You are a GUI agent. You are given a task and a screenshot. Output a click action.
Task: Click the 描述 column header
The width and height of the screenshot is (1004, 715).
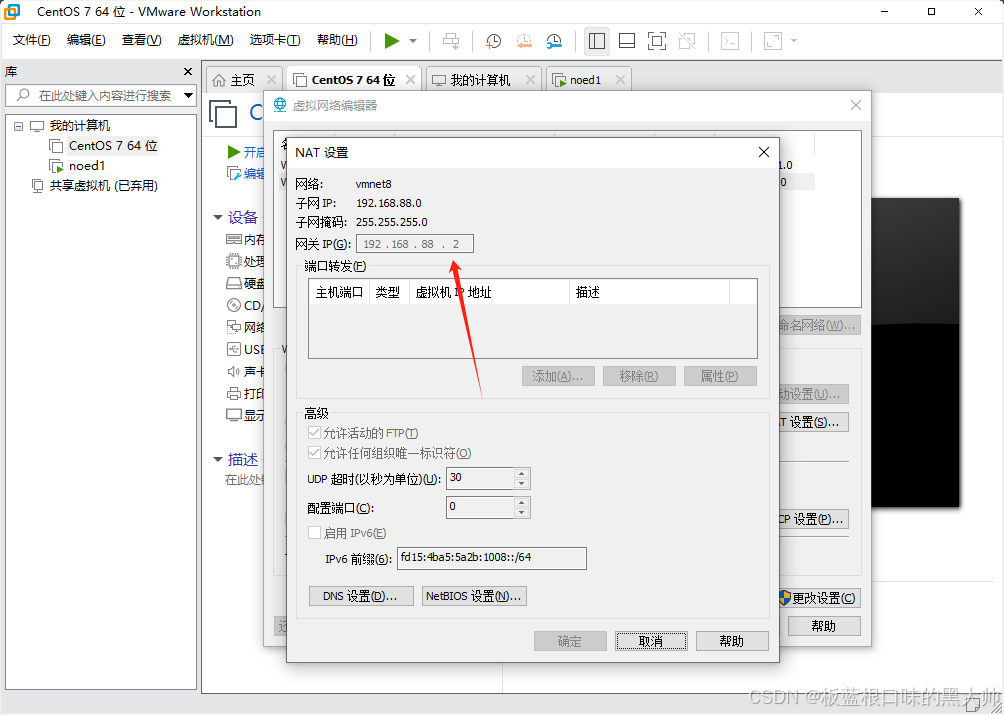point(649,293)
